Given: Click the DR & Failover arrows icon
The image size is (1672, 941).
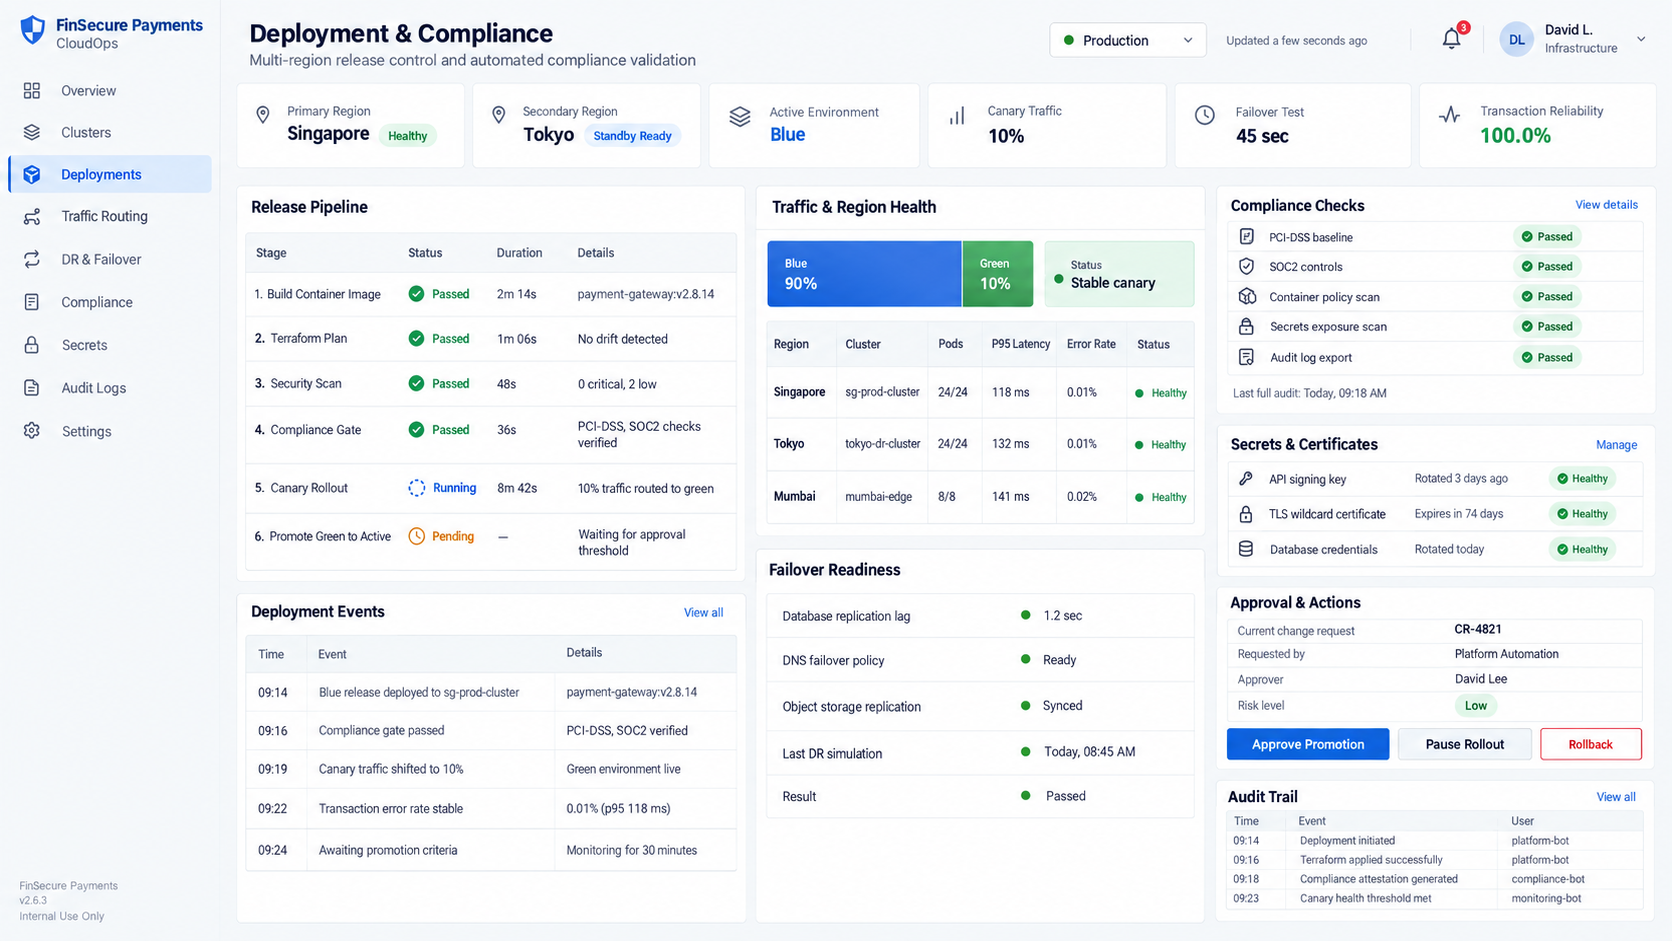Looking at the screenshot, I should click(x=32, y=259).
